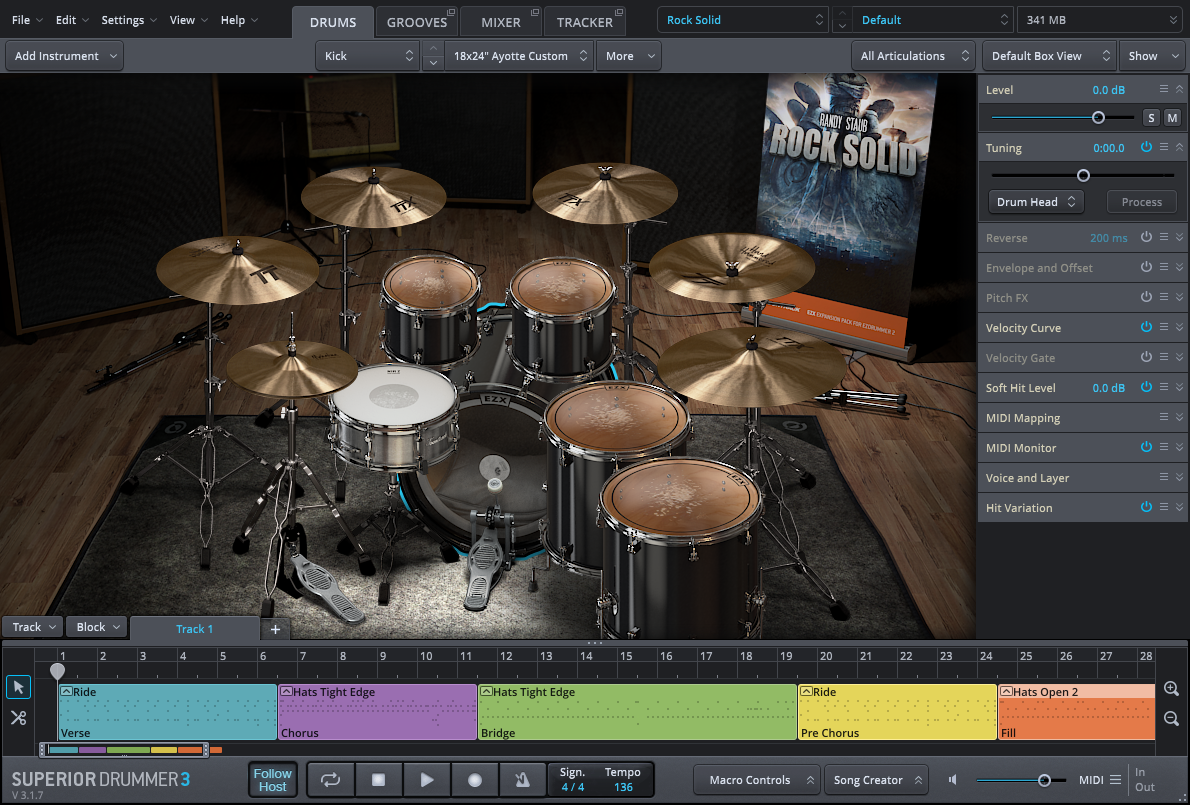
Task: Open Velocity Curve menu icon
Action: pos(1163,327)
